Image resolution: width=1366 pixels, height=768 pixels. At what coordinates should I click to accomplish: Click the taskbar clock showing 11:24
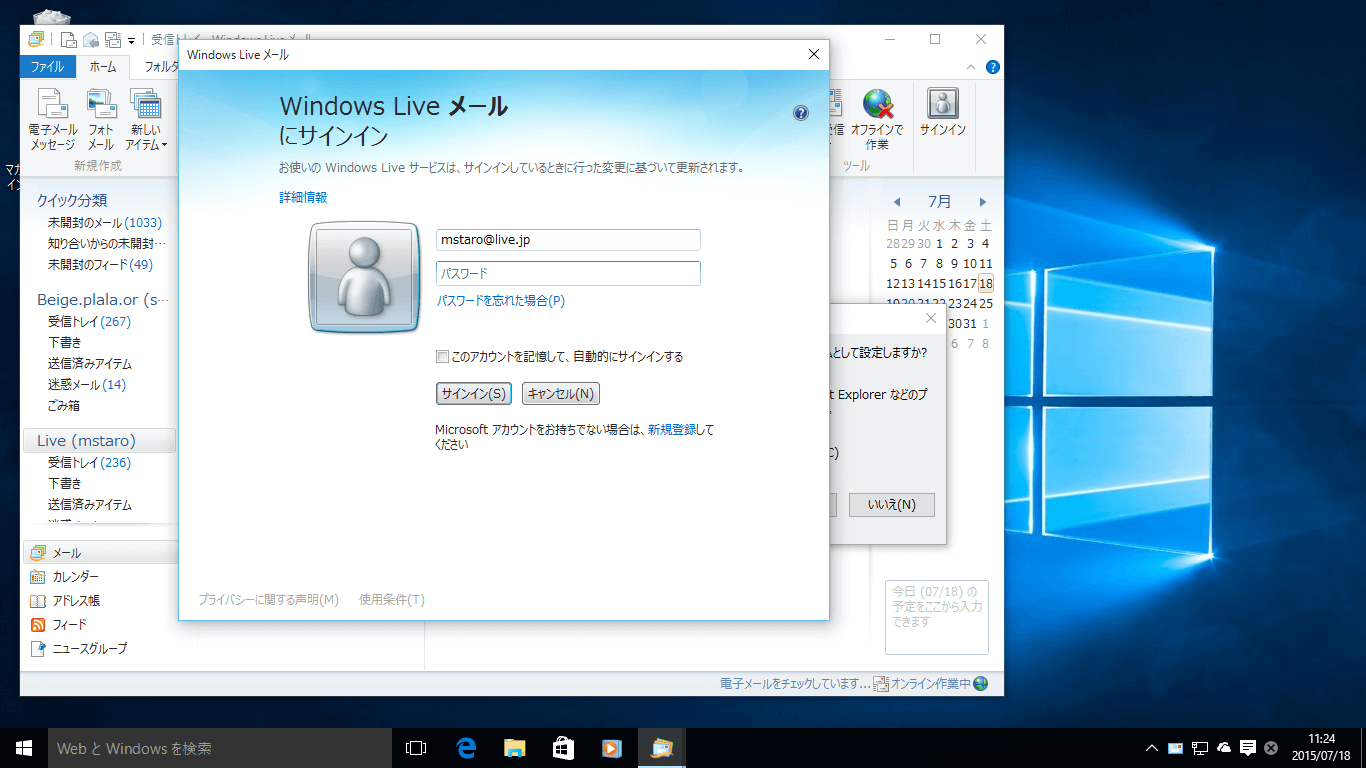1321,748
